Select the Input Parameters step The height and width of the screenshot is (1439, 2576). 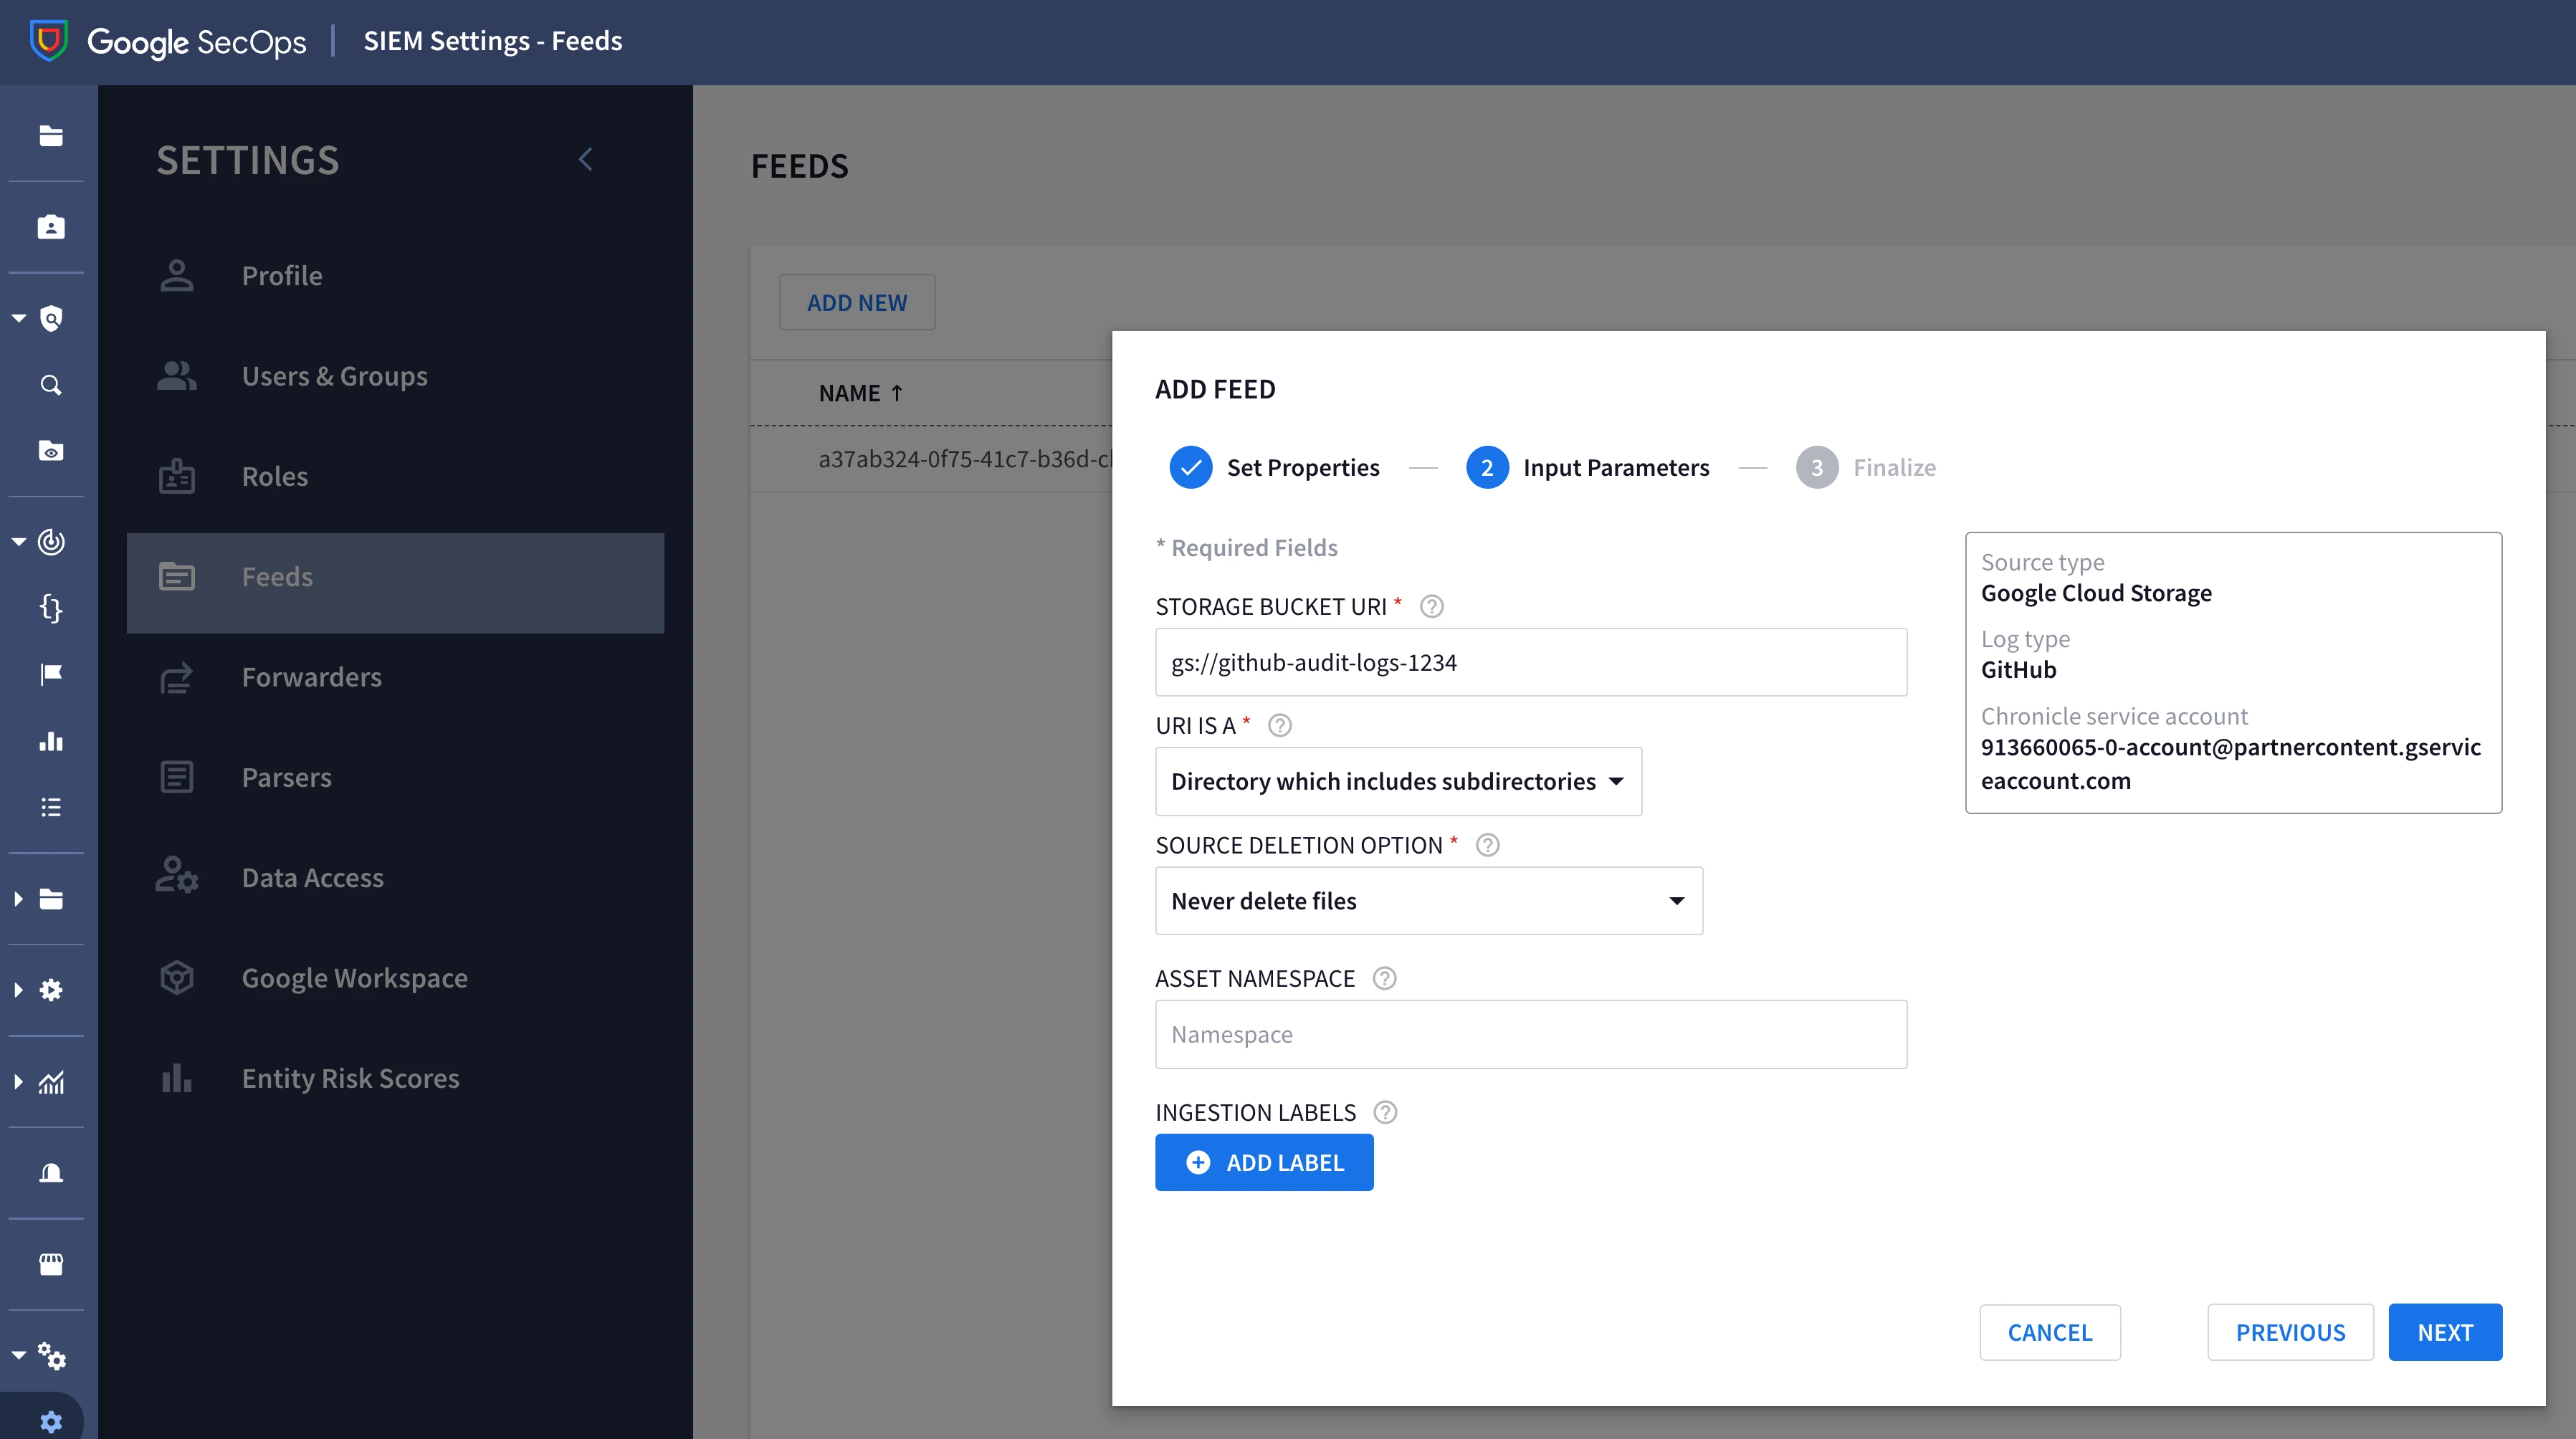(x=1588, y=467)
